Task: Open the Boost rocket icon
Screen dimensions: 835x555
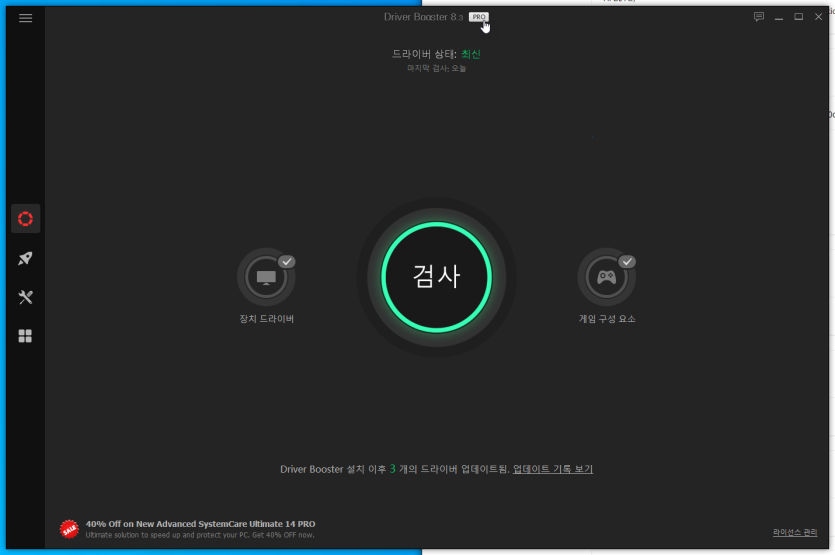Action: tap(26, 258)
